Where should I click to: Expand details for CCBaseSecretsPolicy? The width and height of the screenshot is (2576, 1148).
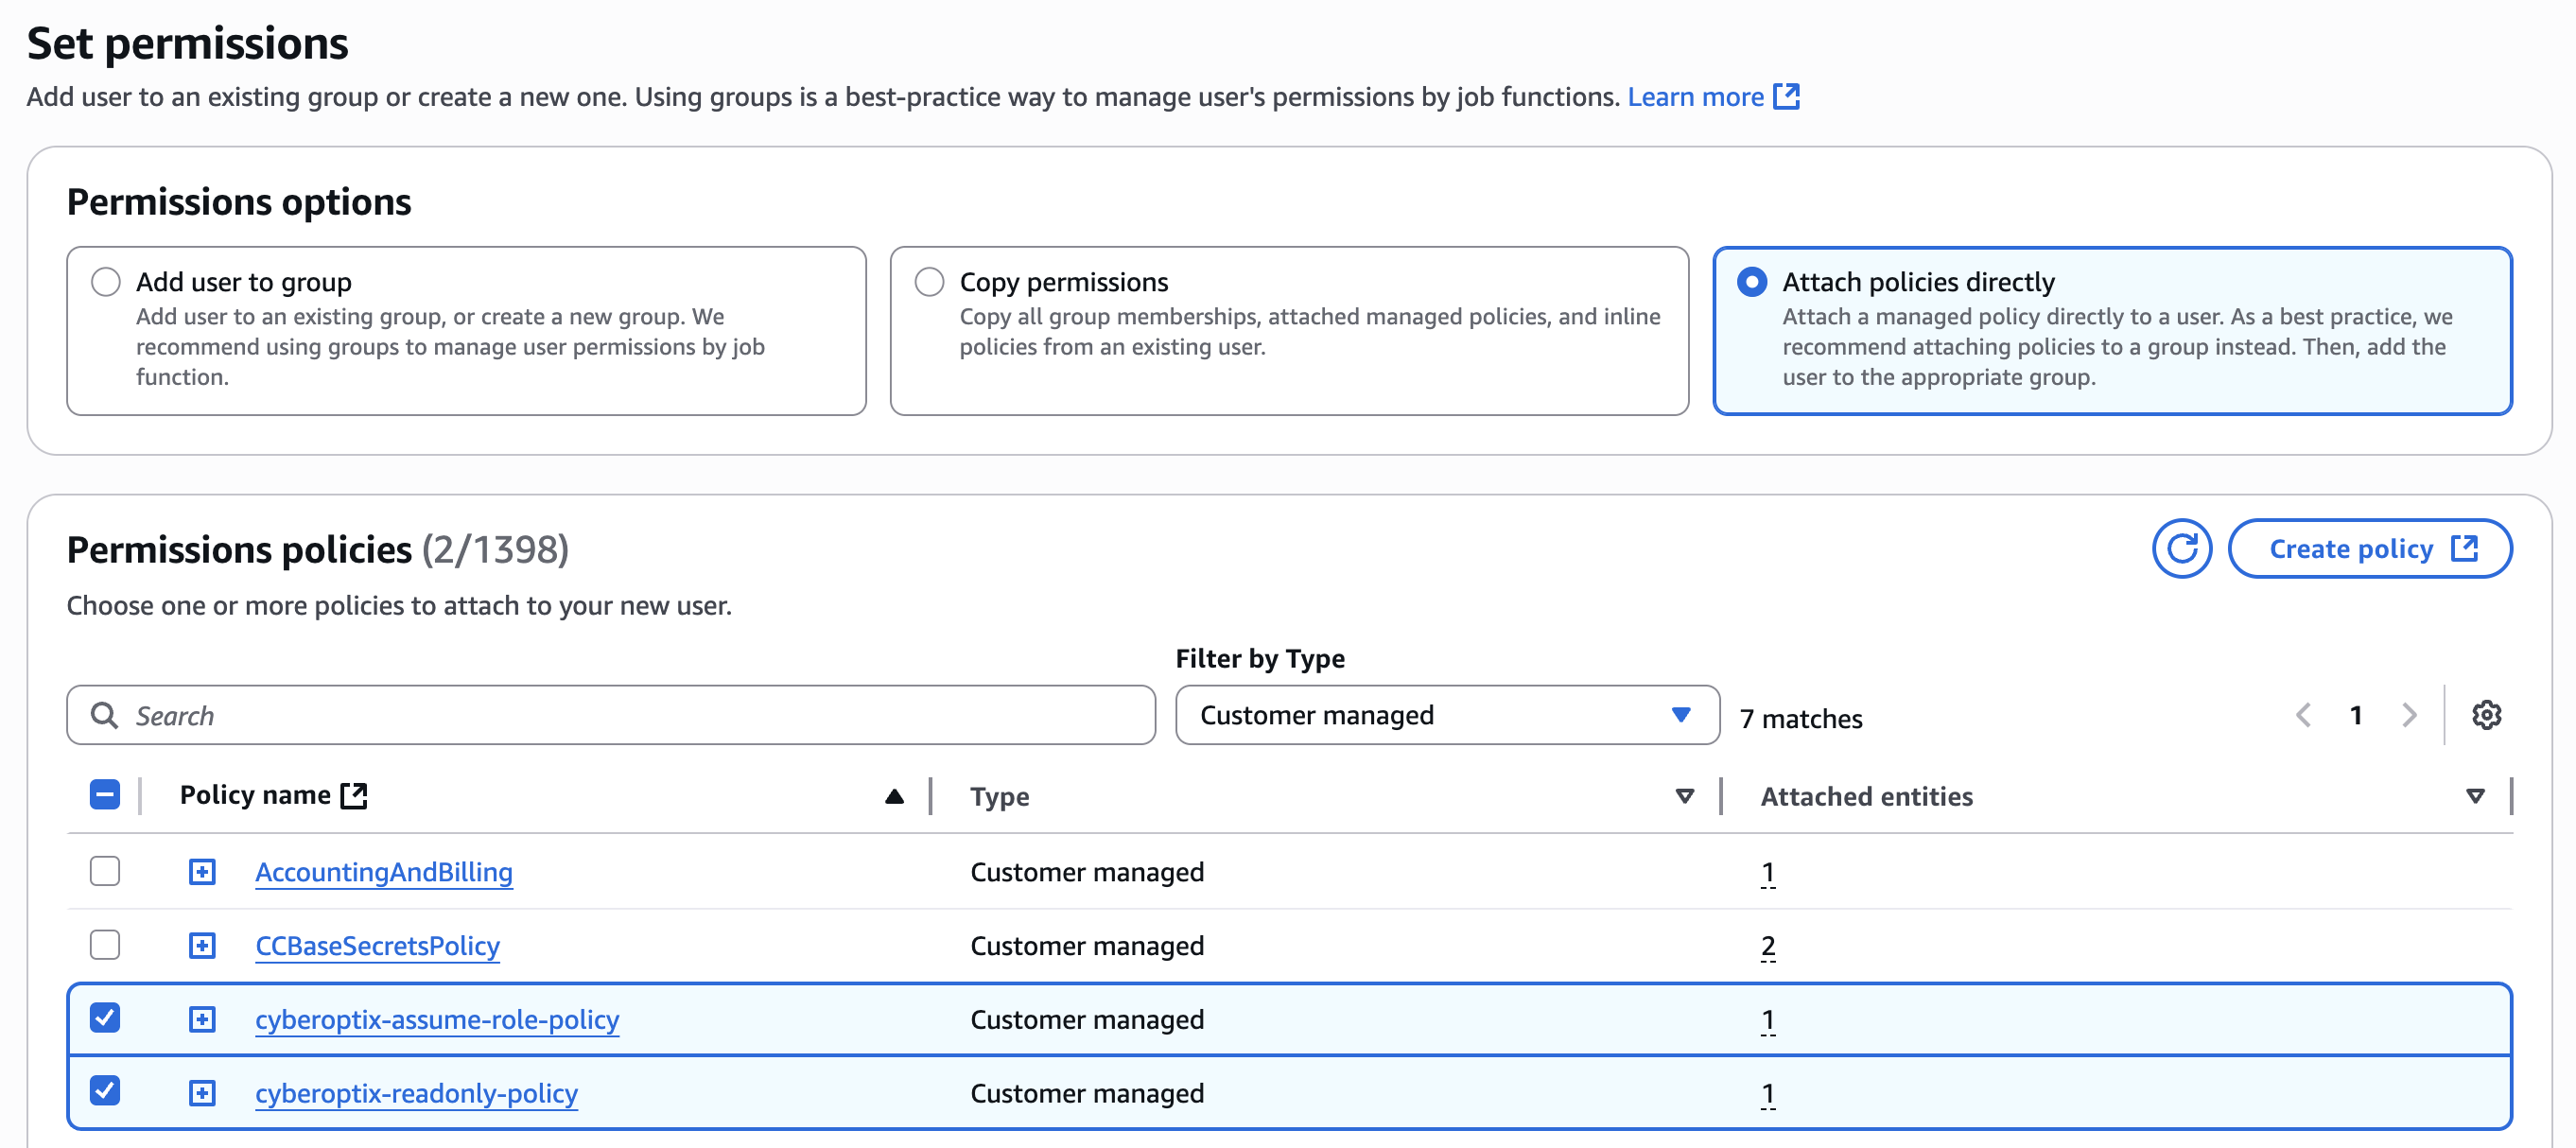tap(203, 945)
